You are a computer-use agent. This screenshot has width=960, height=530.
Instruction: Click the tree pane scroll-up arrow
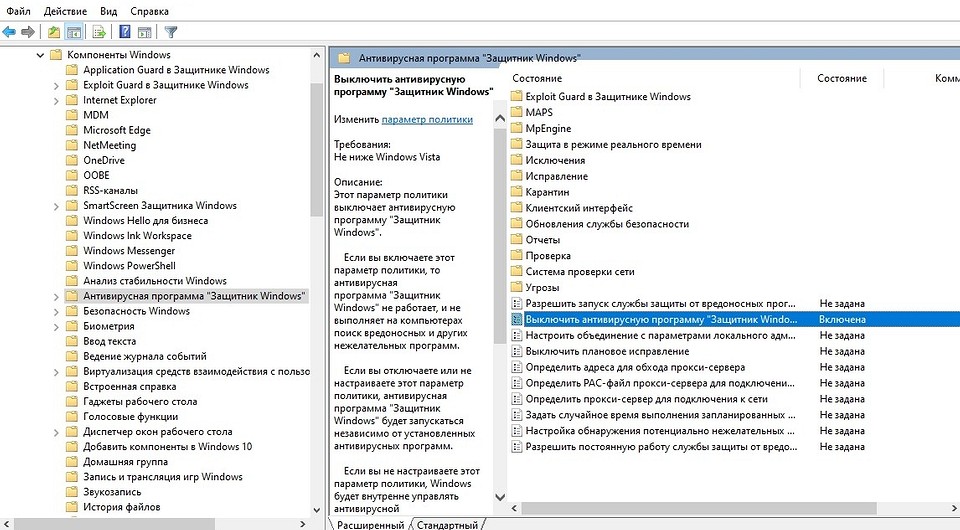pos(318,54)
